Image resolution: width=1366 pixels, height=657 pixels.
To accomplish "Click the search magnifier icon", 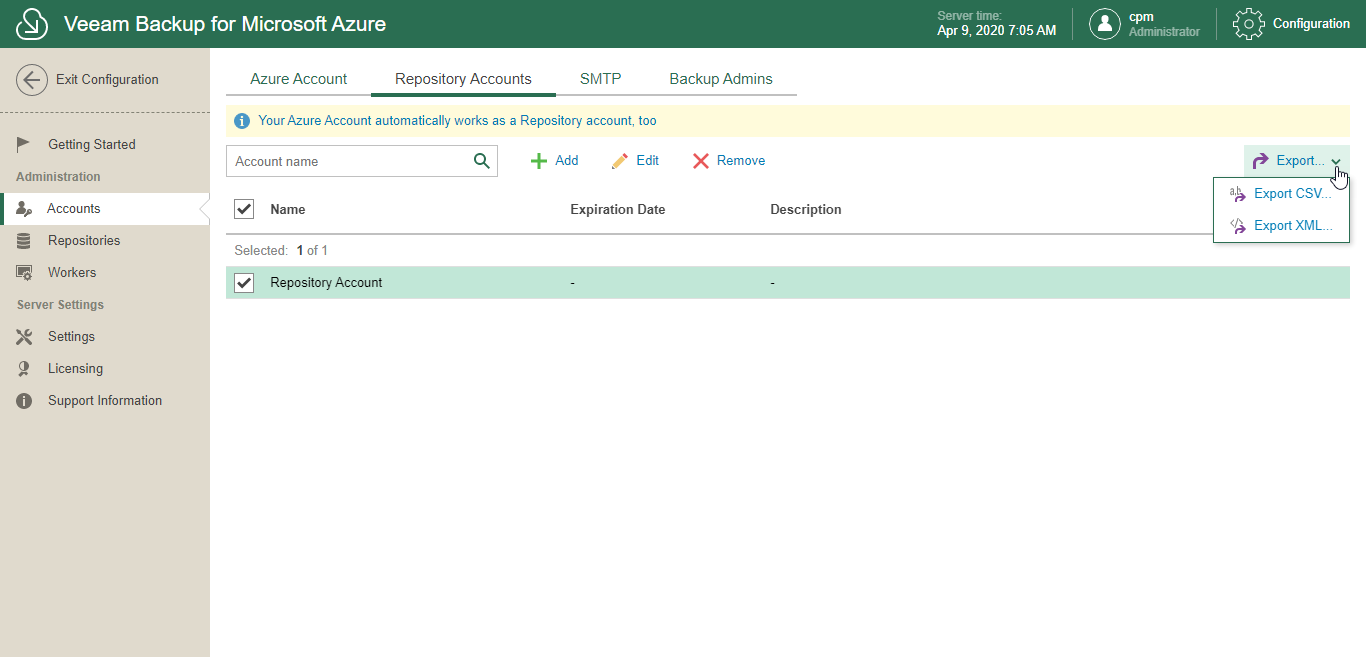I will [x=481, y=161].
